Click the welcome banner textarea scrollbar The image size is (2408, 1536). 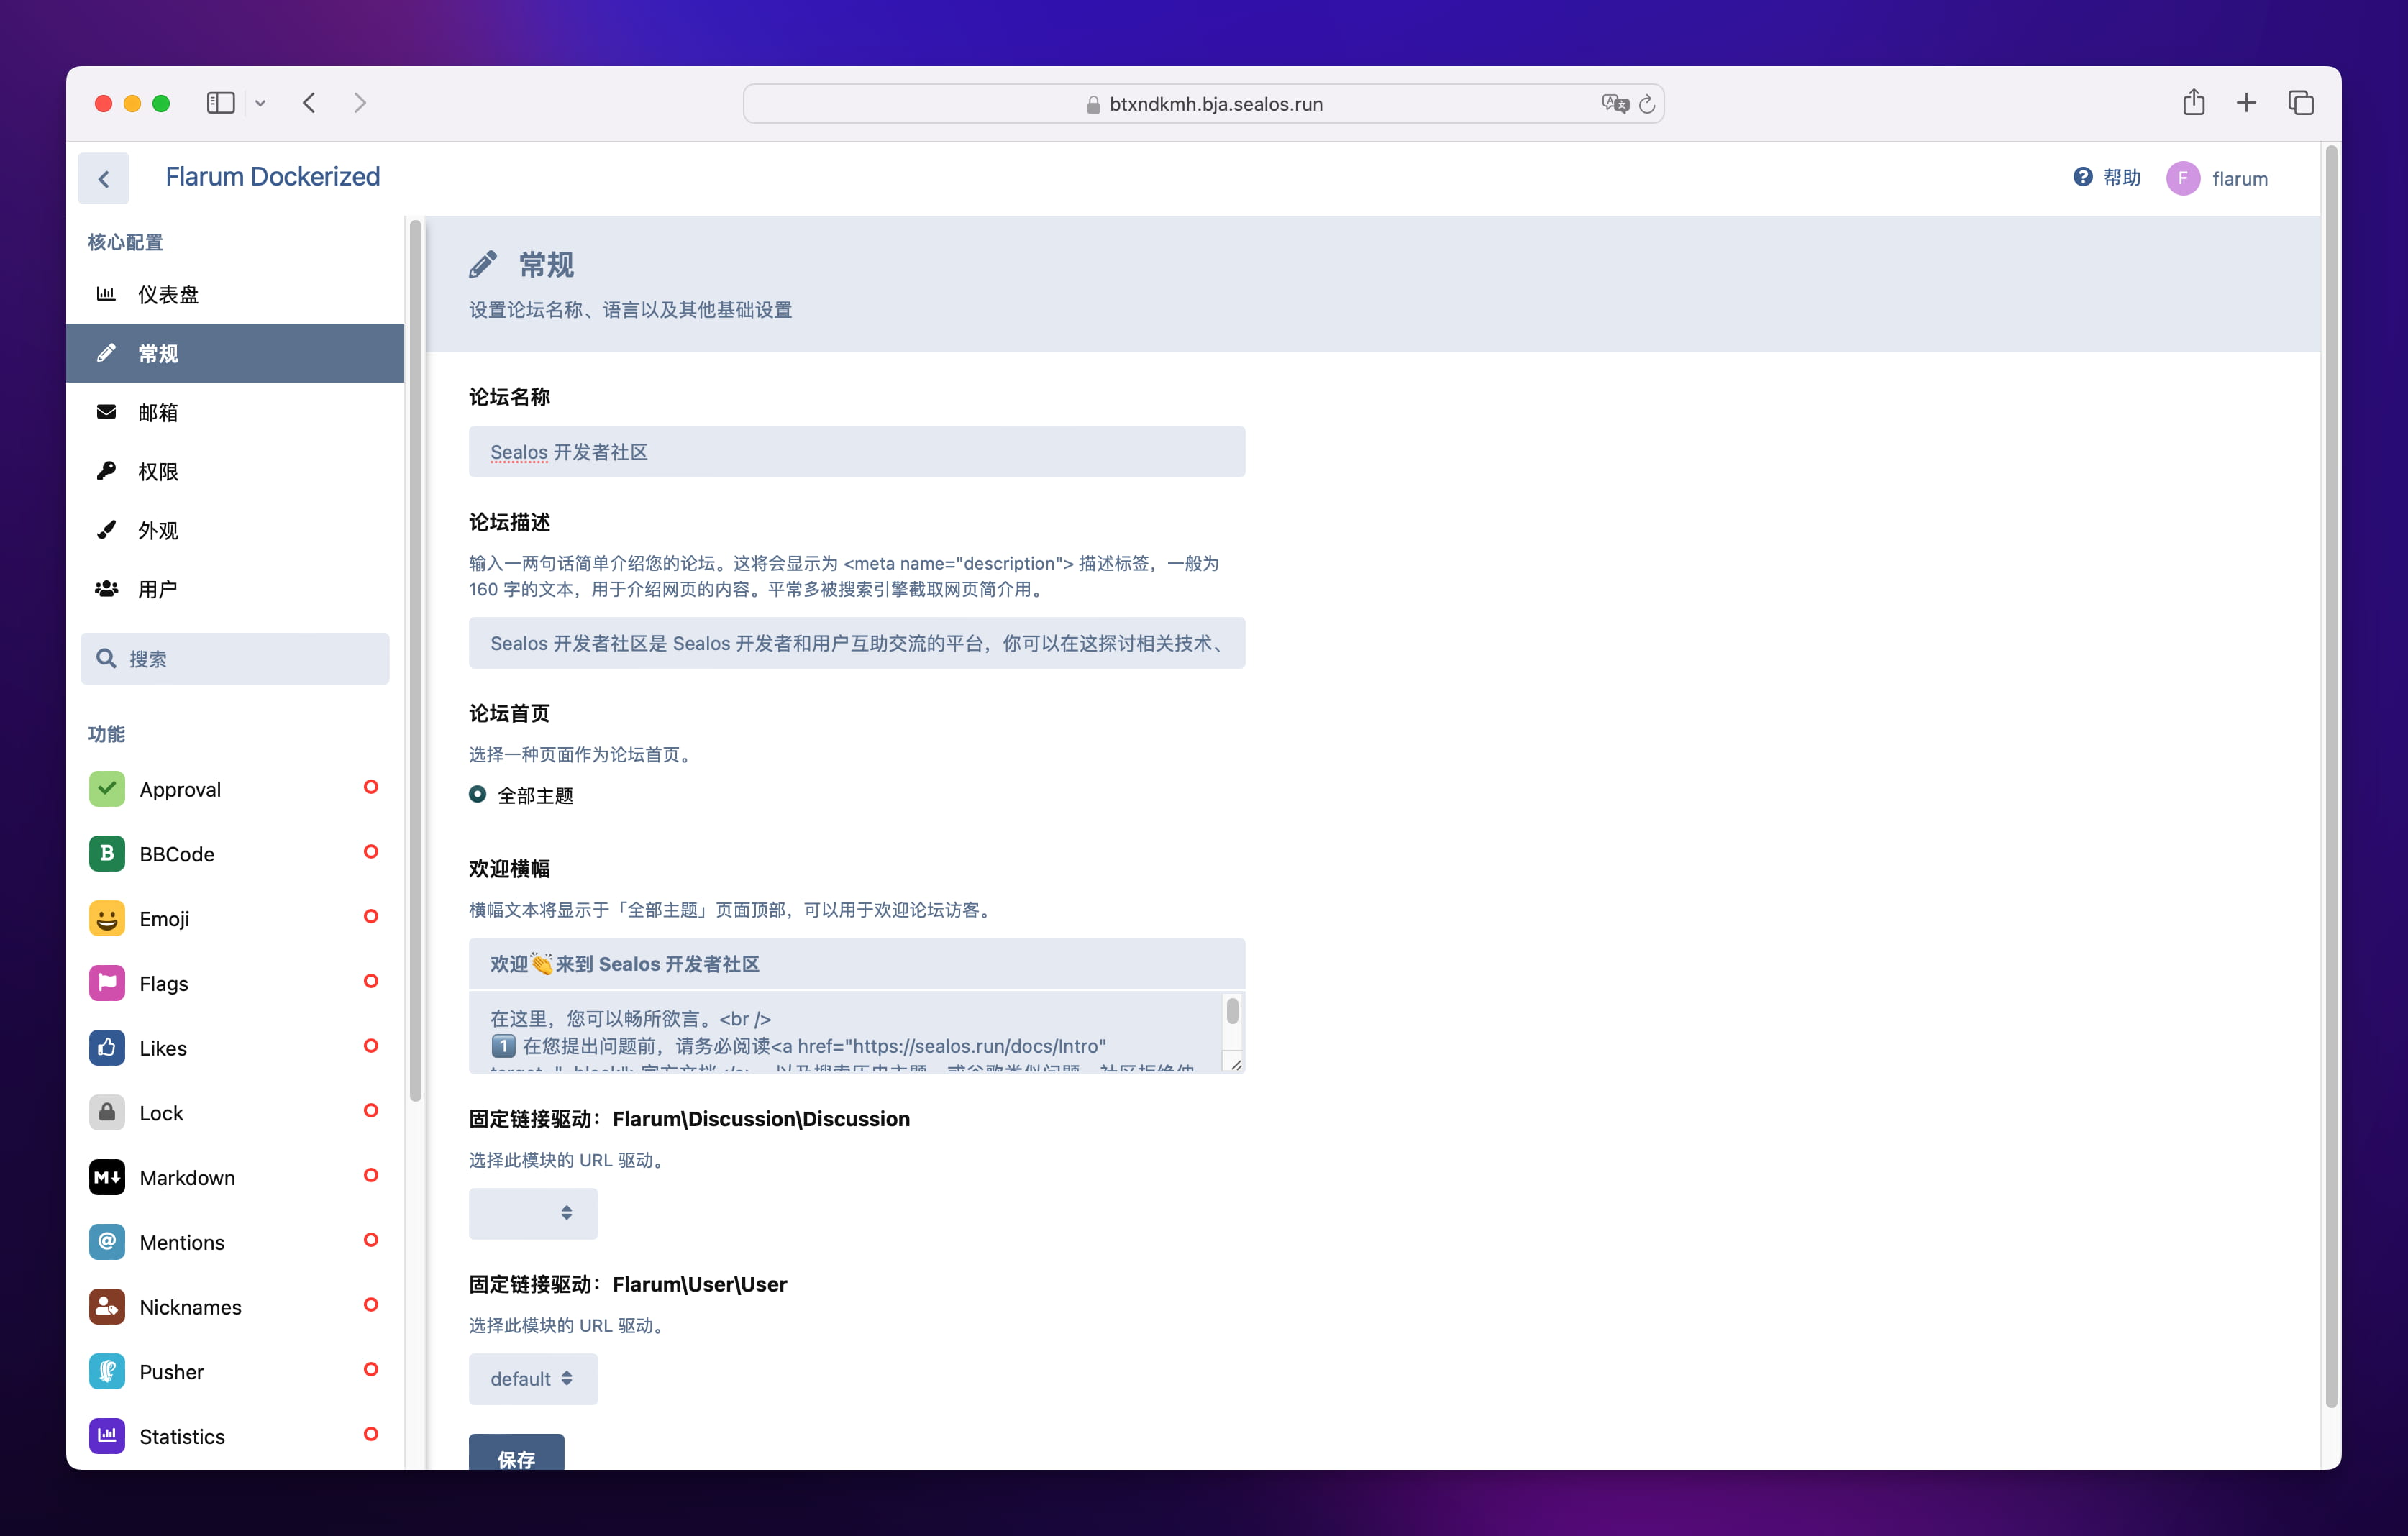click(1232, 1011)
